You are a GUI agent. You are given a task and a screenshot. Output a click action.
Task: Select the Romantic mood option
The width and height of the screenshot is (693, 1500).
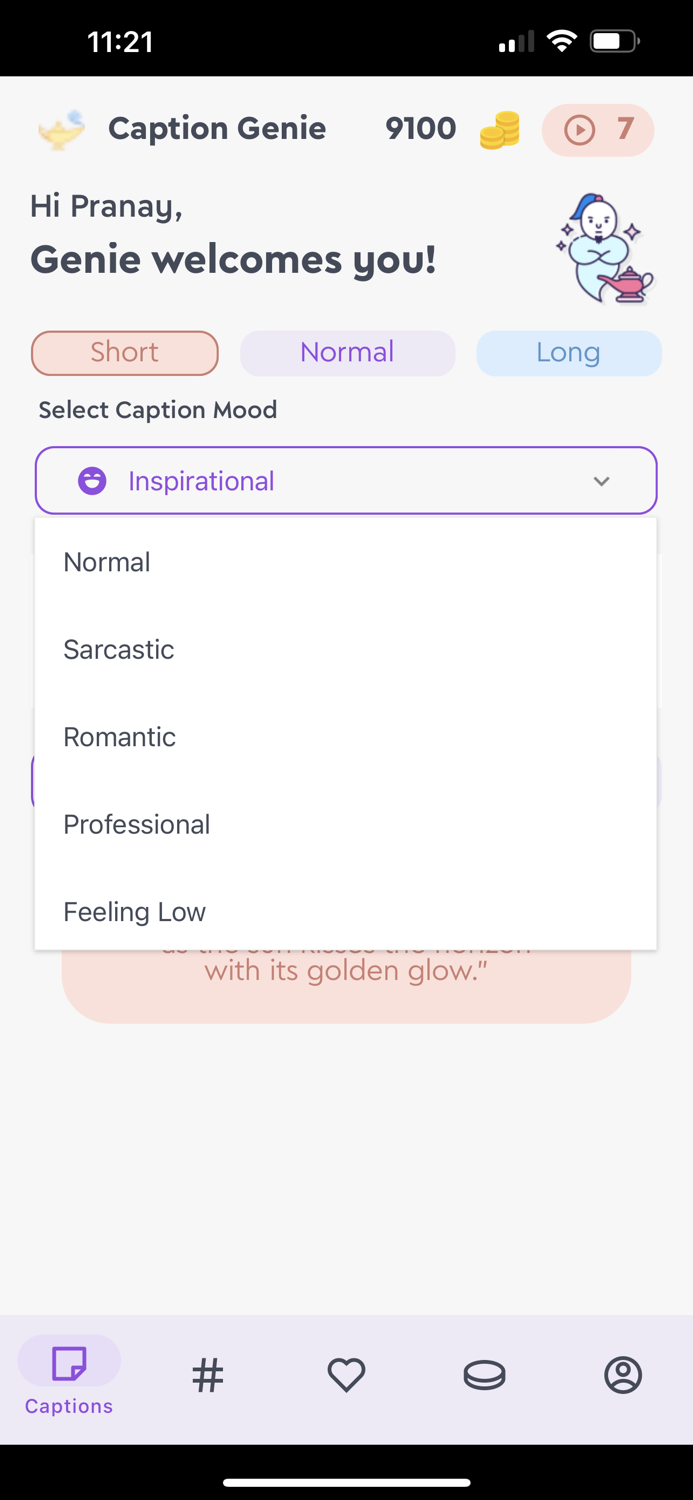[119, 737]
